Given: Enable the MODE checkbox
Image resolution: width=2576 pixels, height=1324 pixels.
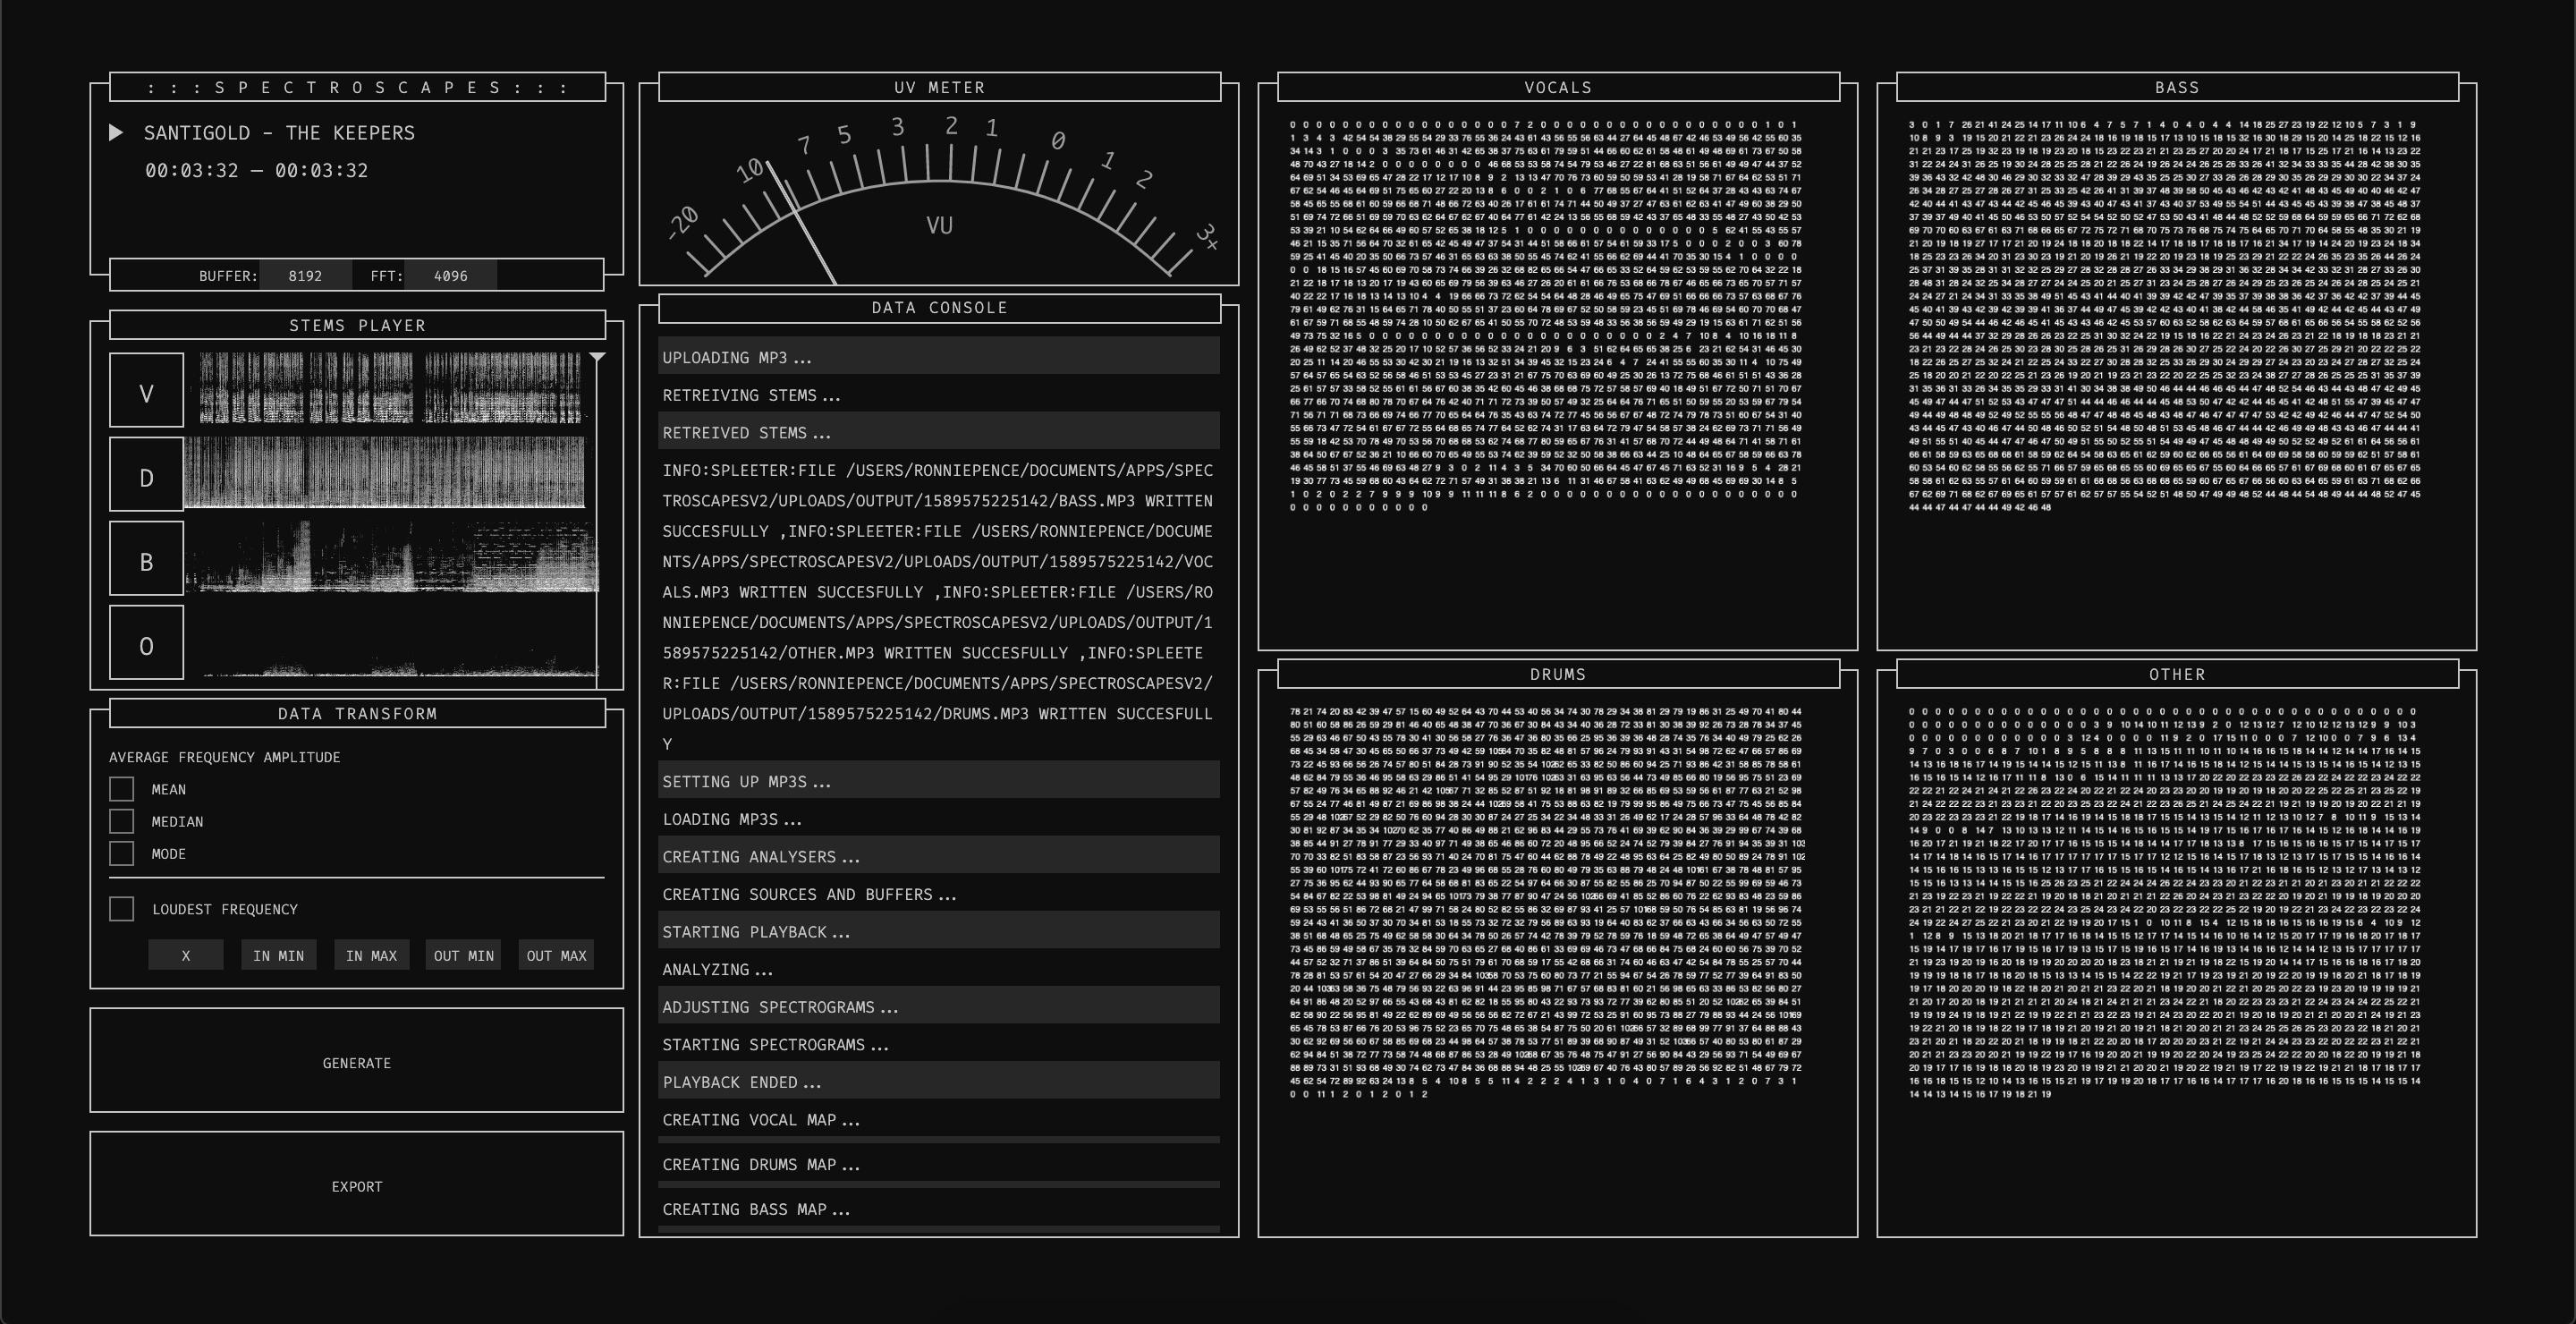Looking at the screenshot, I should 122,853.
